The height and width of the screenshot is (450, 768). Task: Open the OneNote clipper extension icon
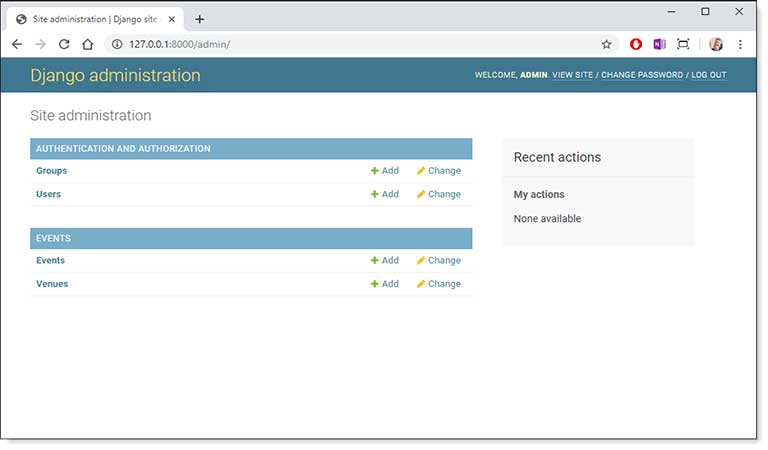(659, 45)
